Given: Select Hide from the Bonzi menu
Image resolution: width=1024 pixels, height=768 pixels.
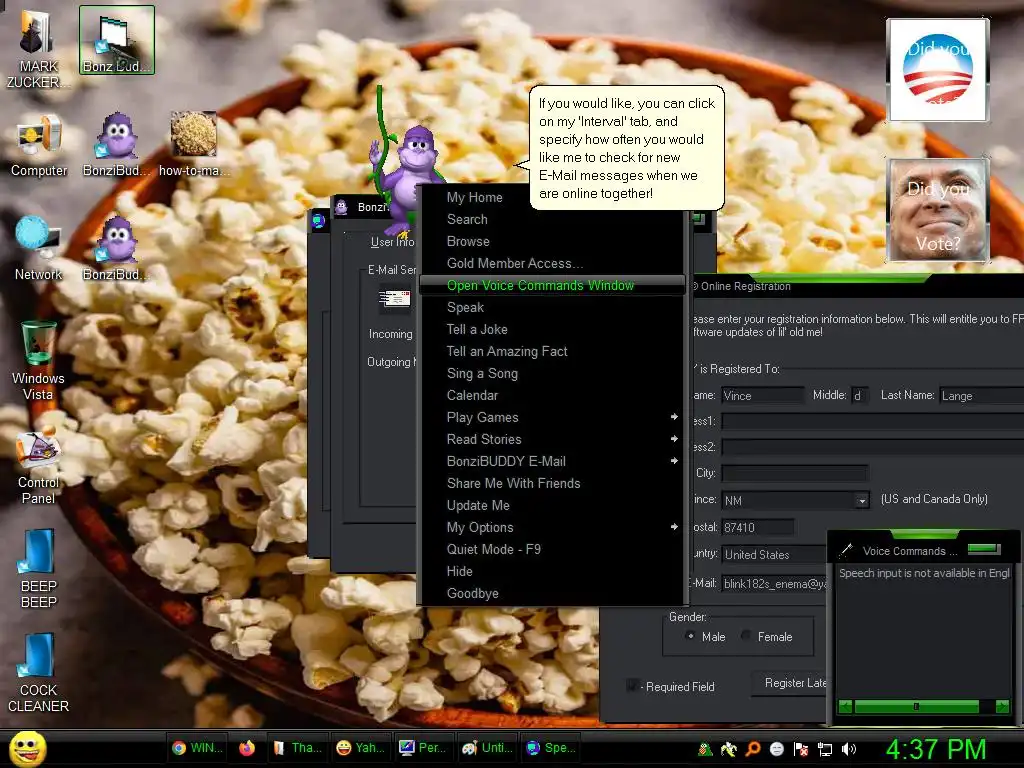Looking at the screenshot, I should (551, 571).
